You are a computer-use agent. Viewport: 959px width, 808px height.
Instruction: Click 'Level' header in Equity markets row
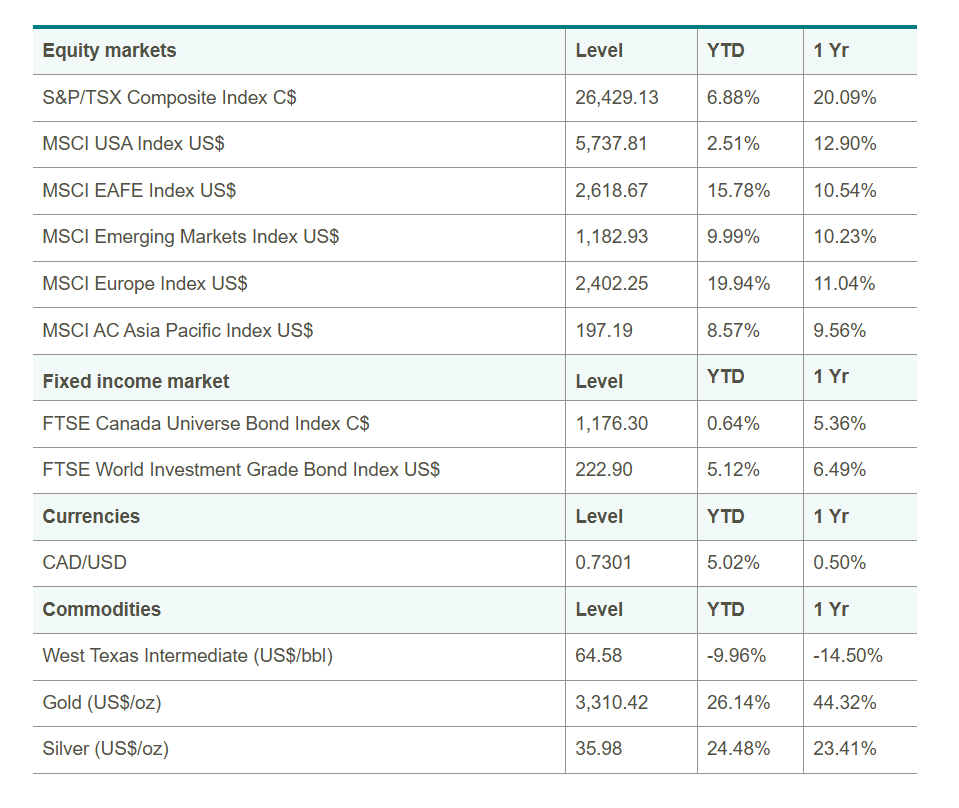coord(599,51)
